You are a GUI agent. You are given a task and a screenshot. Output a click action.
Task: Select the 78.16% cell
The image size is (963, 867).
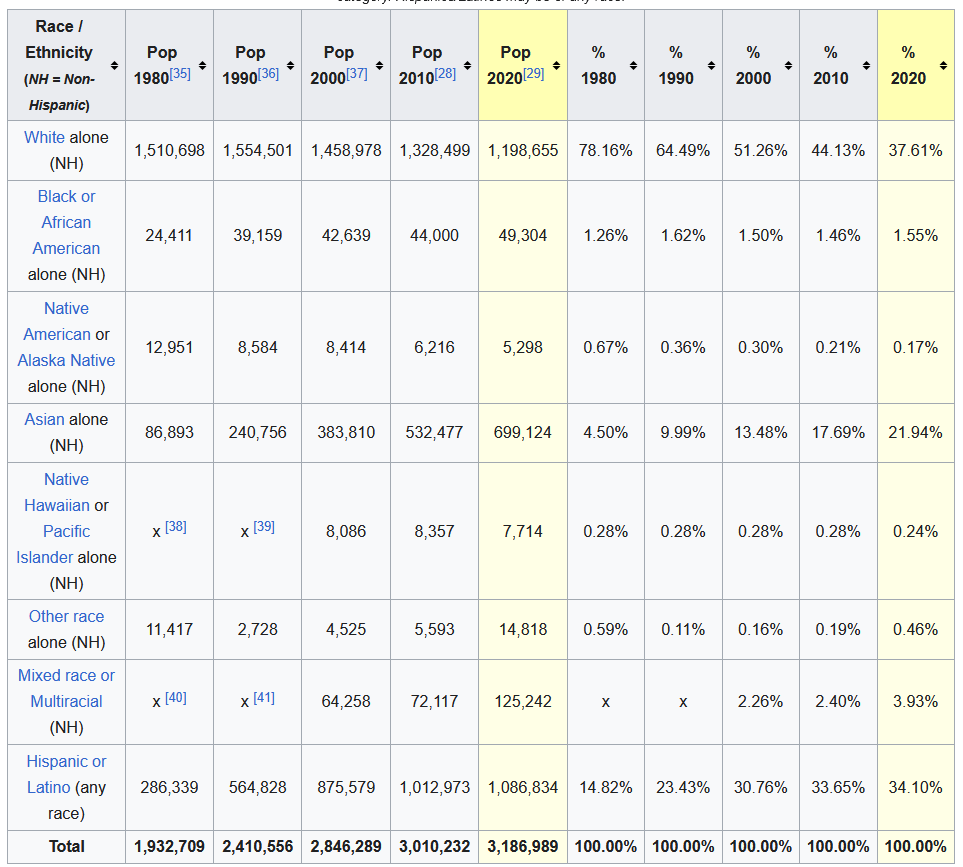pyautogui.click(x=606, y=150)
